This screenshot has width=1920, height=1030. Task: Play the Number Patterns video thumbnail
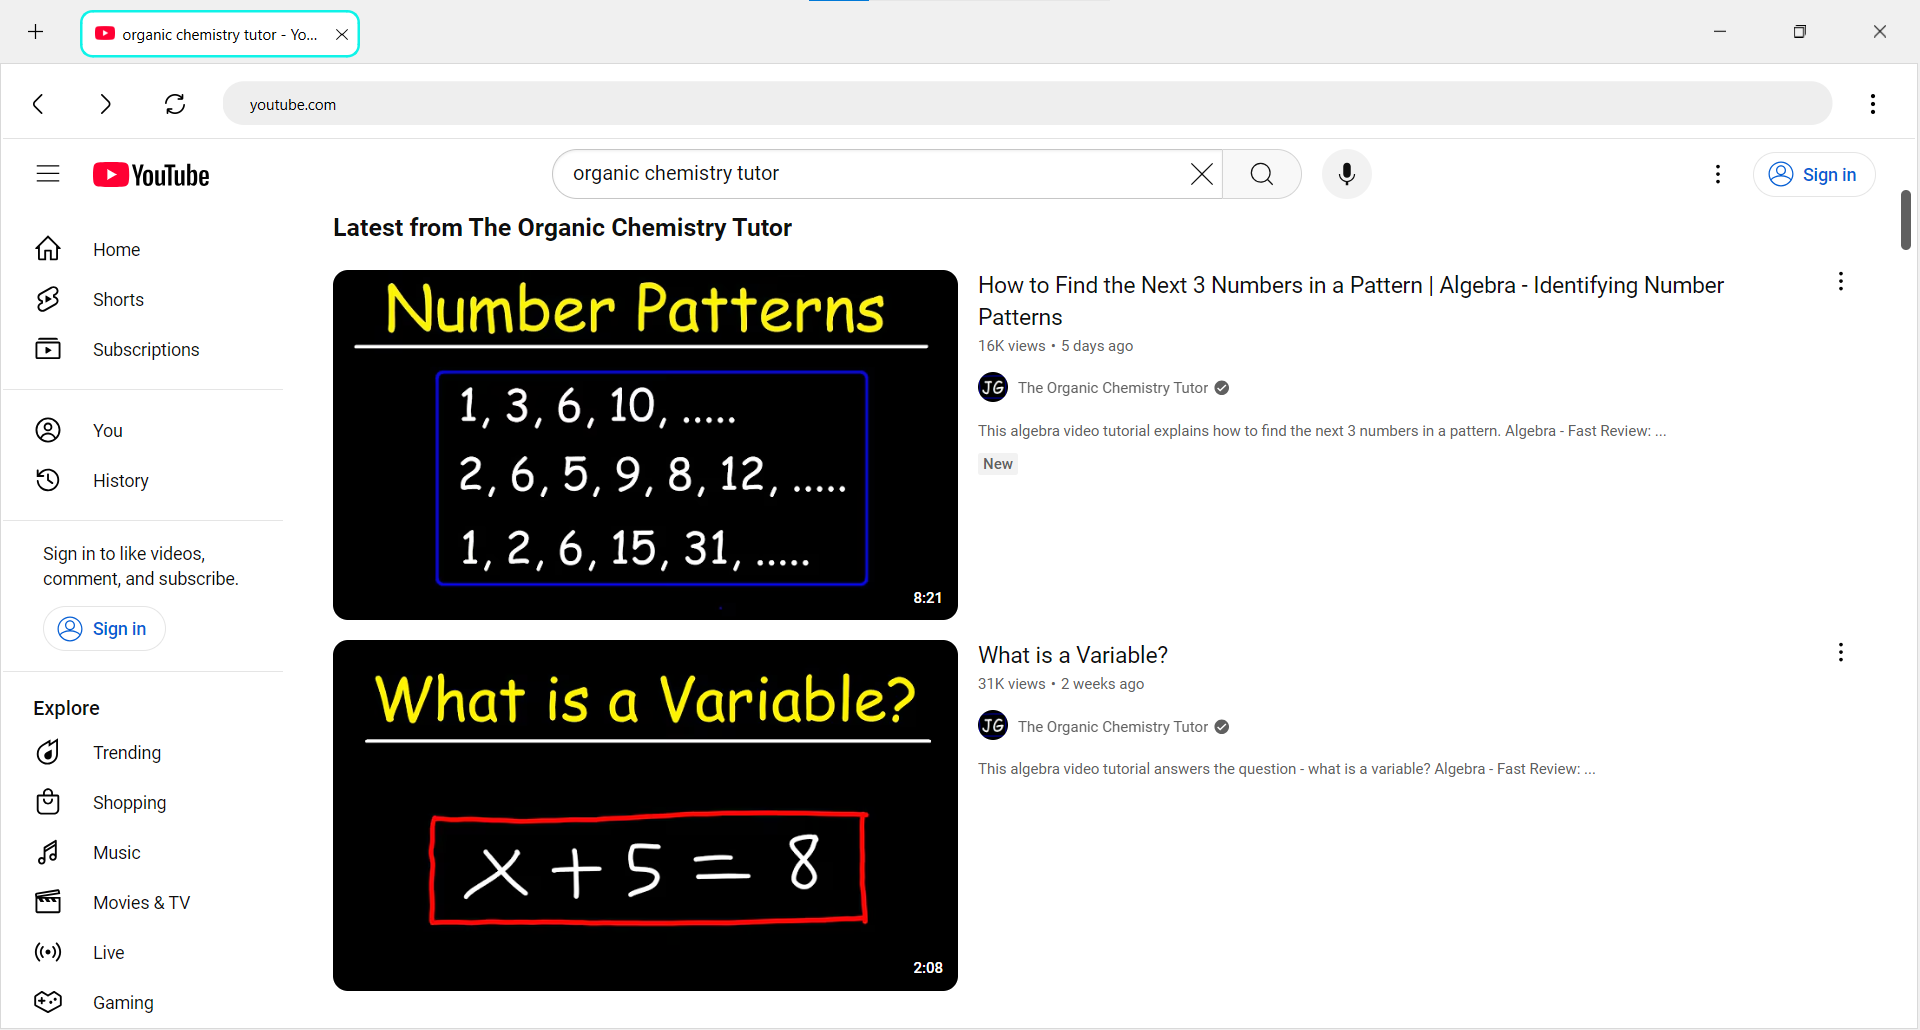pos(645,445)
